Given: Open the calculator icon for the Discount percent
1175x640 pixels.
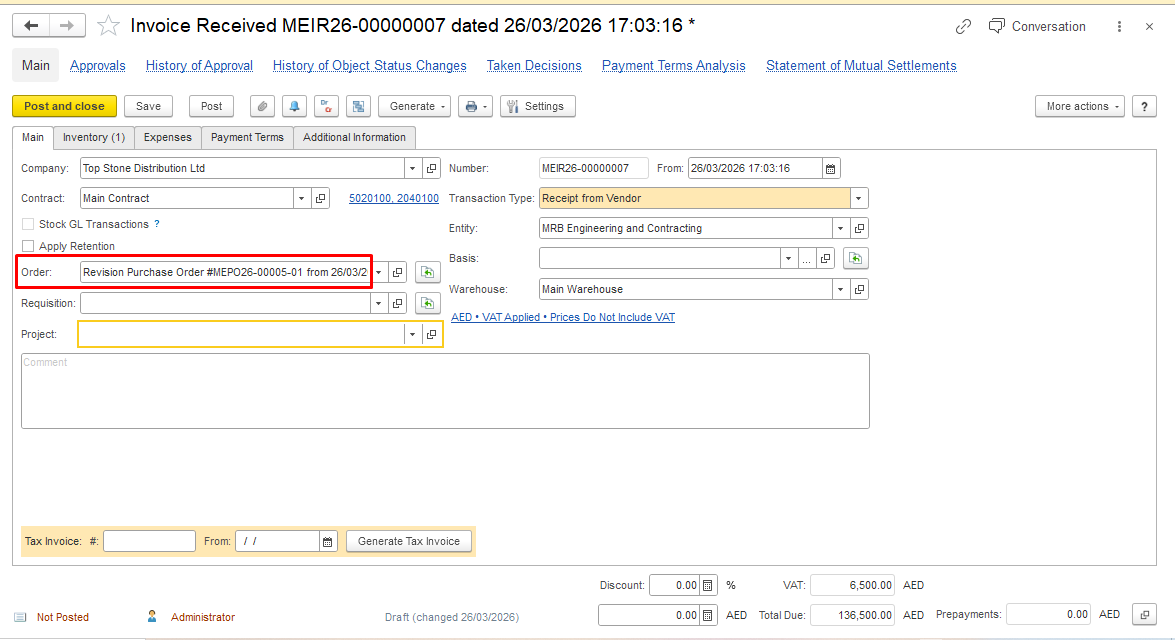Looking at the screenshot, I should (x=708, y=585).
